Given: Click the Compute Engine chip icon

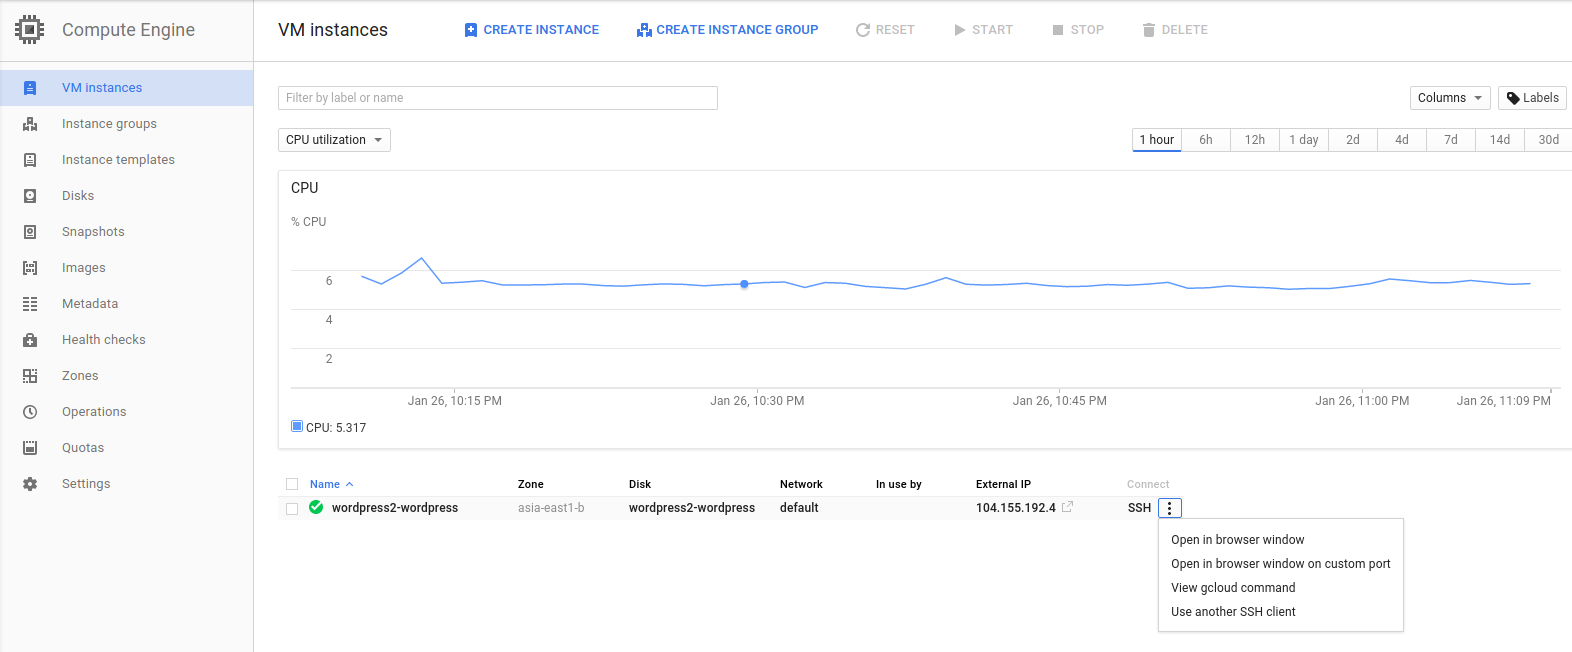Looking at the screenshot, I should 30,30.
